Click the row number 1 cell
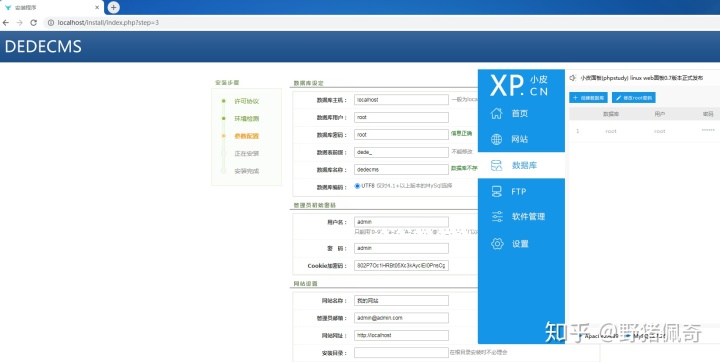 coord(578,131)
